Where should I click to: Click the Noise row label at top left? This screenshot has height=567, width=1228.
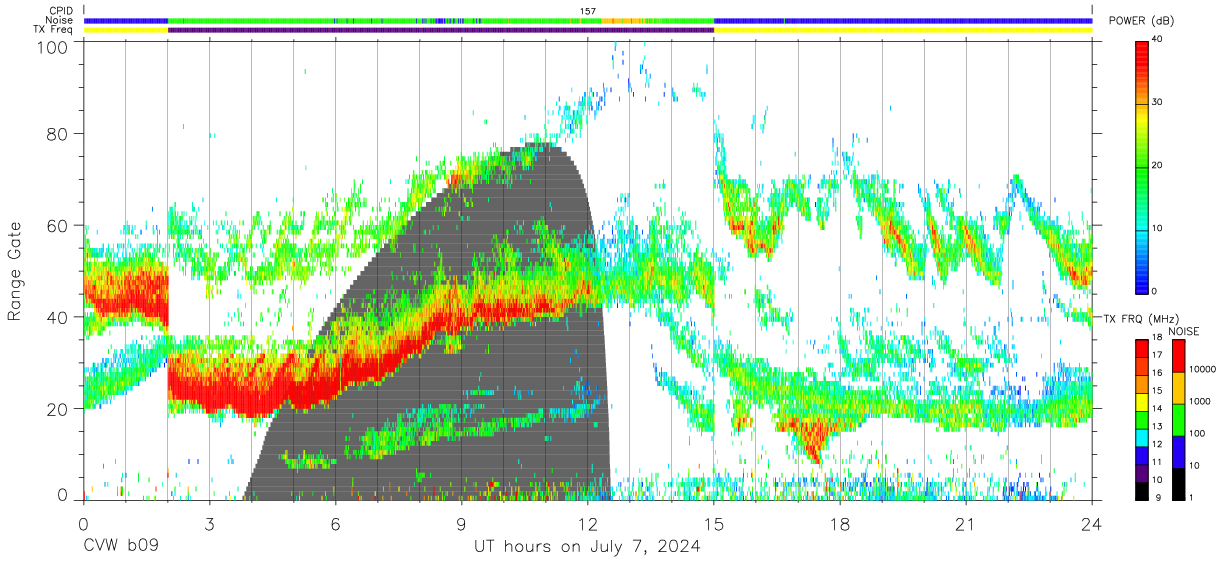point(59,20)
